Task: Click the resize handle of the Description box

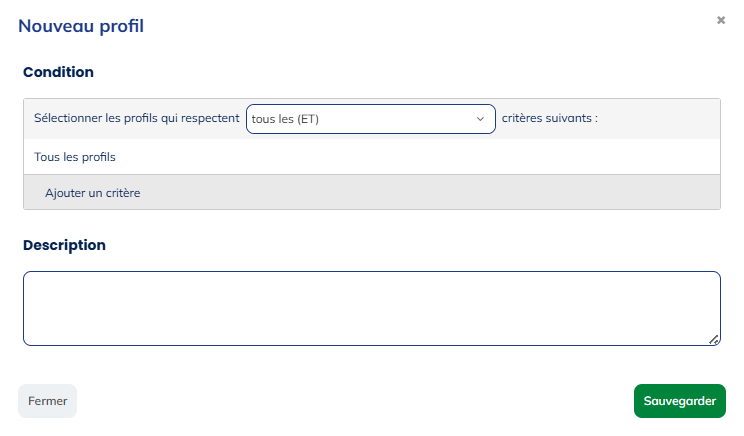Action: (714, 340)
